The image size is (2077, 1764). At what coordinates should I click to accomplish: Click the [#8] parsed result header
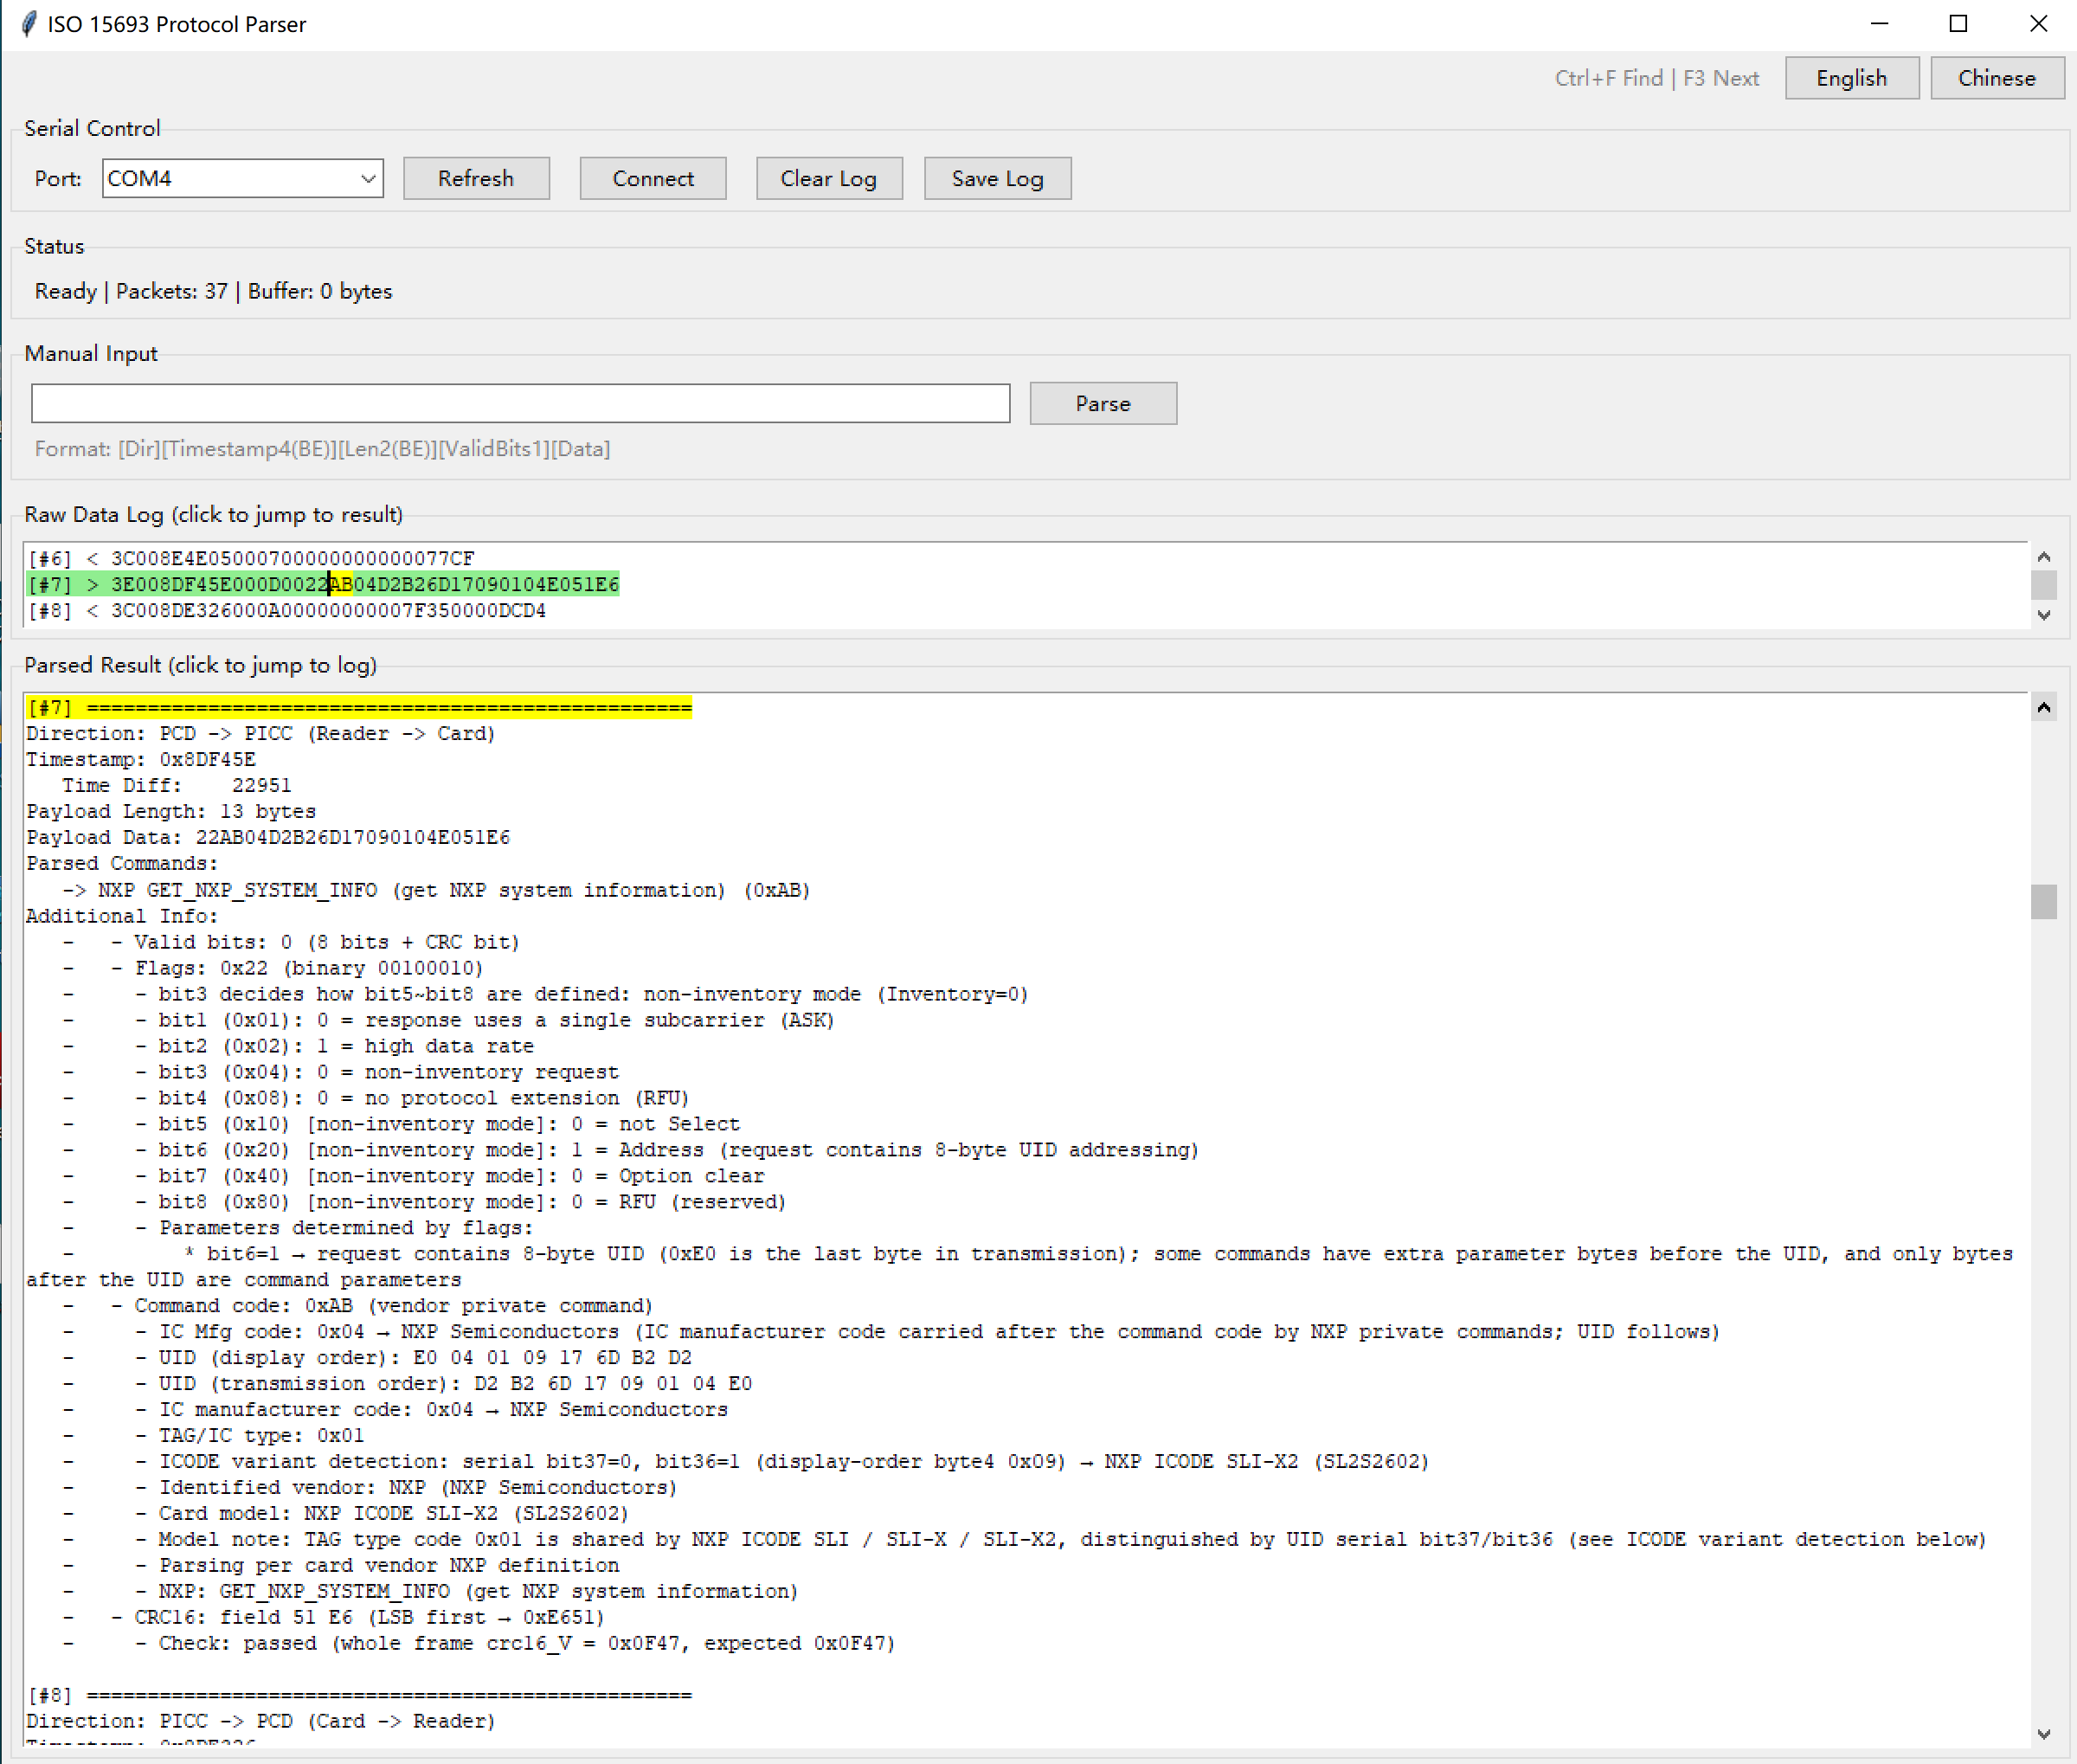coord(359,1695)
